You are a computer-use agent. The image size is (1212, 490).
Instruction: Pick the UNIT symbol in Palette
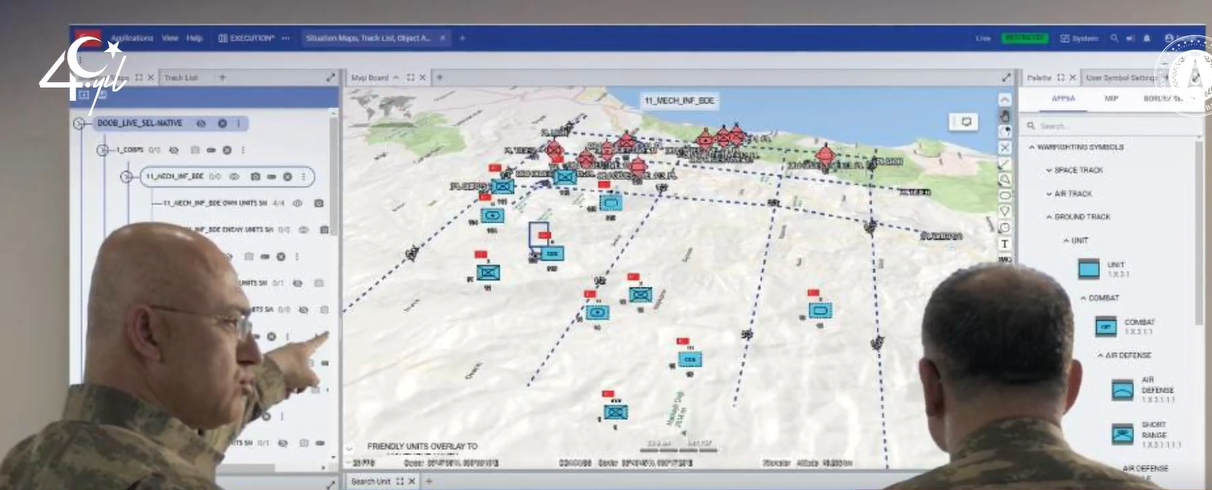(1088, 268)
